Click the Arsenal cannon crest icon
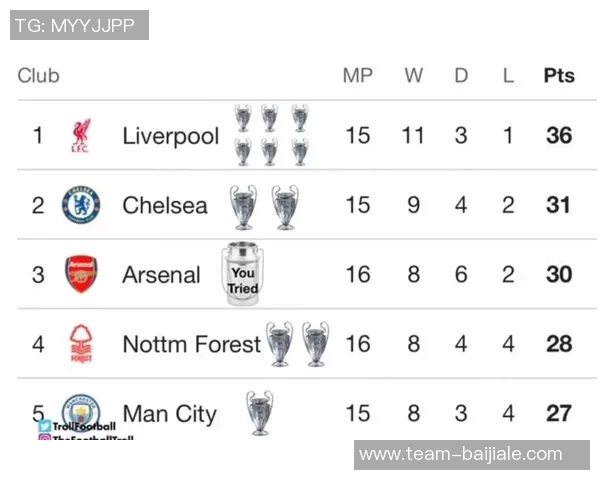The image size is (600, 480). (81, 274)
